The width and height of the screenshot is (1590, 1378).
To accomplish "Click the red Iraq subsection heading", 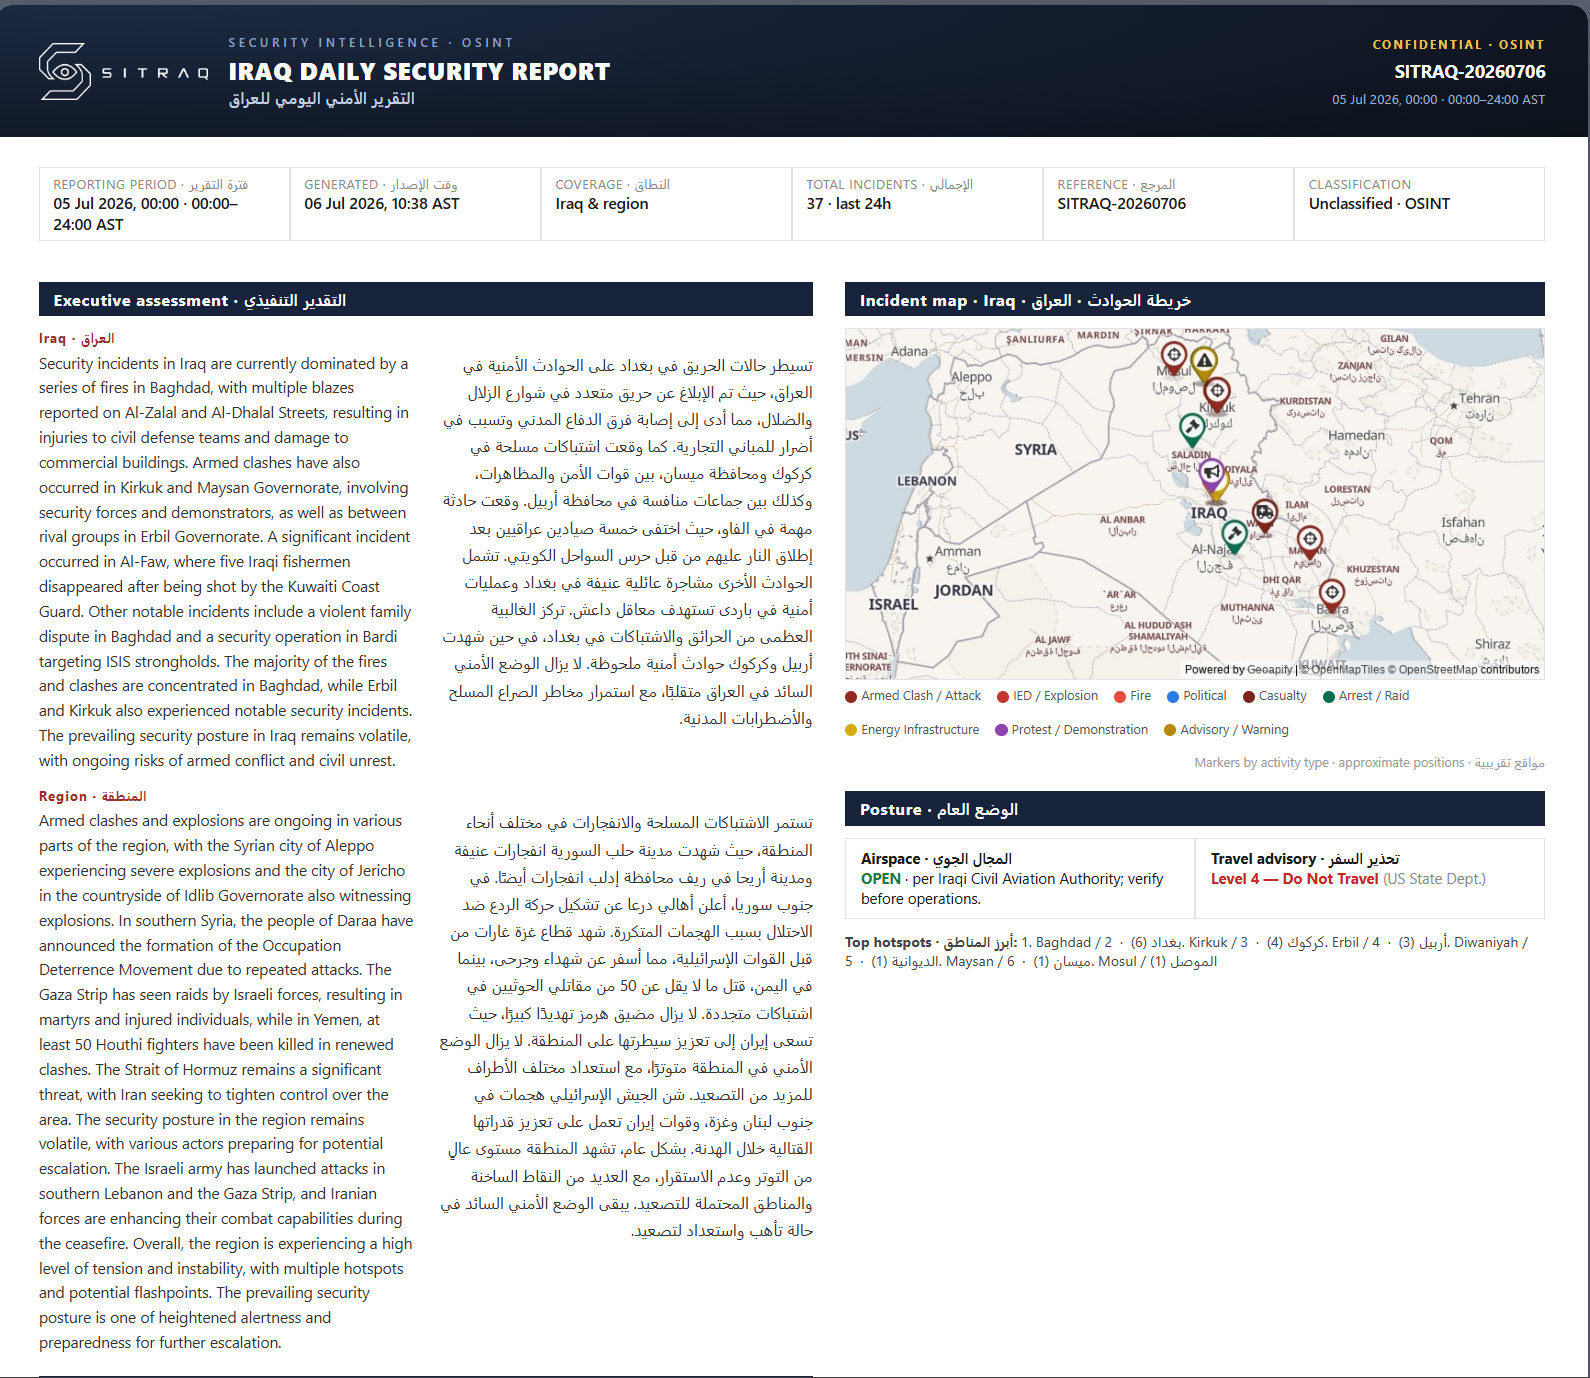I will [77, 339].
